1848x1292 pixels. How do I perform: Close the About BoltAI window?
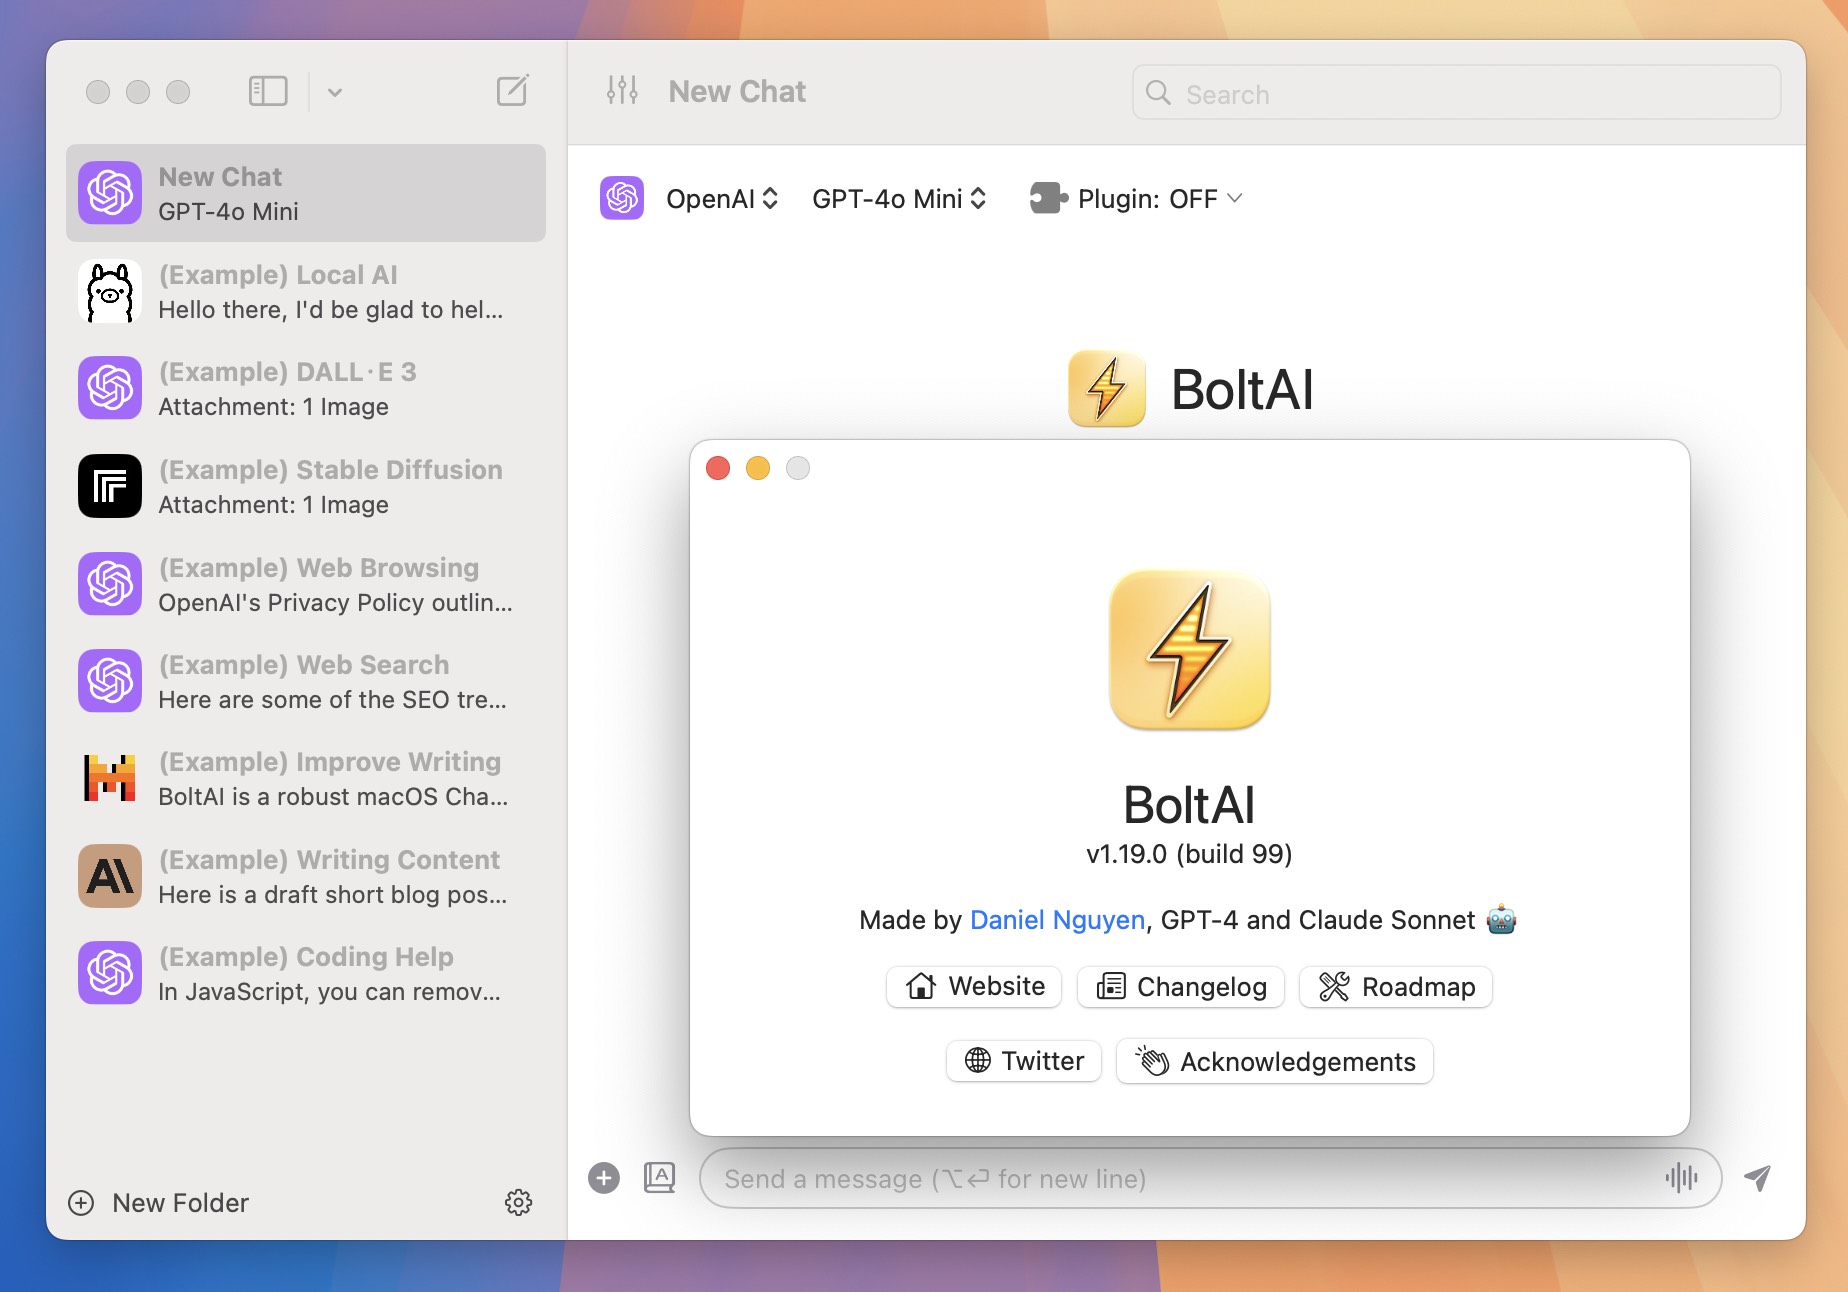[x=718, y=468]
